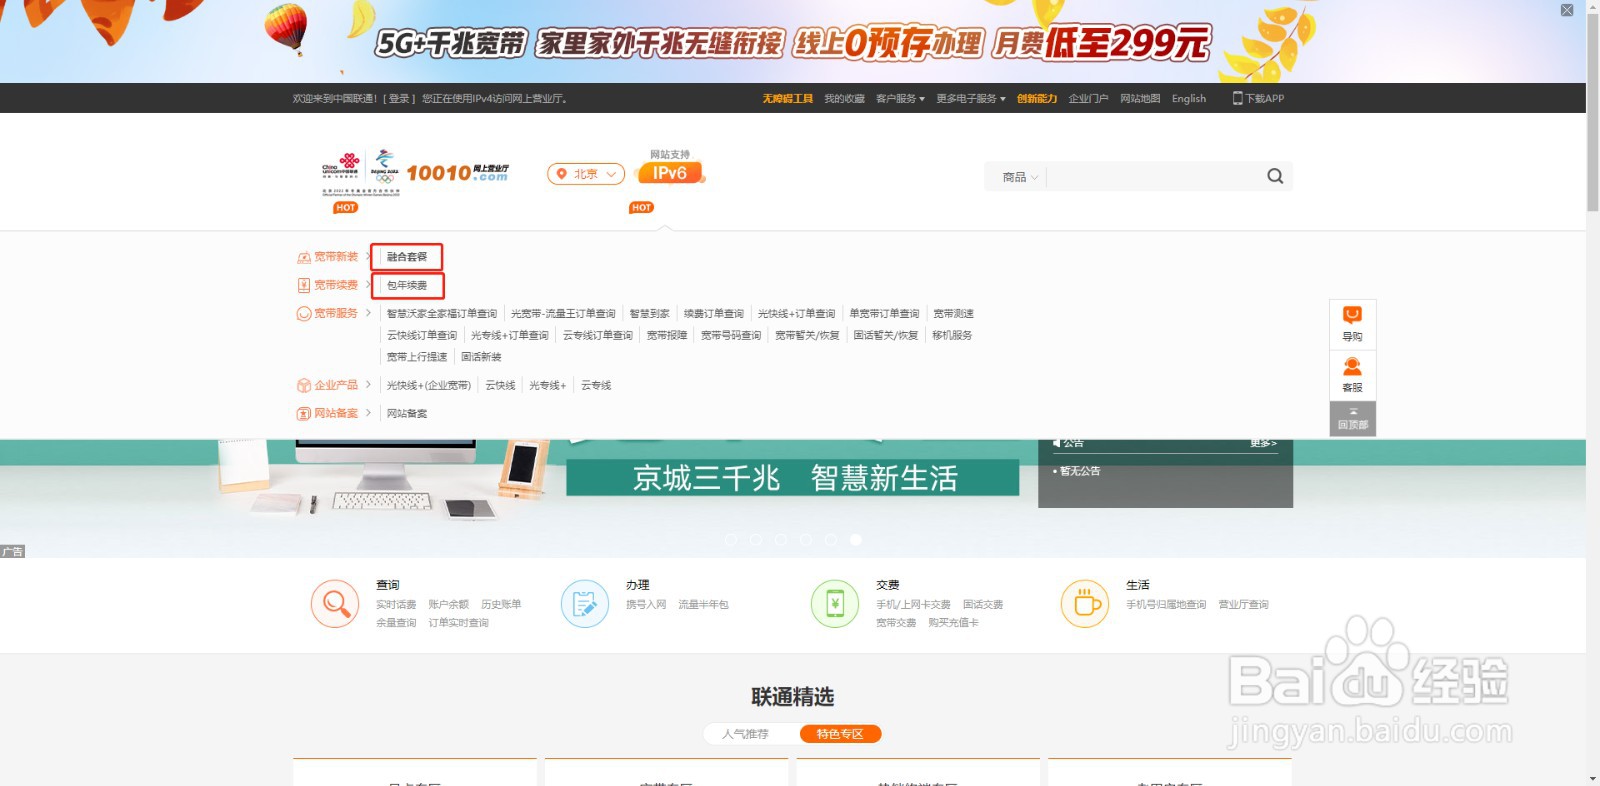Open 宽带测速 in the broadband menu
Screen dimensions: 1600x786
point(953,313)
